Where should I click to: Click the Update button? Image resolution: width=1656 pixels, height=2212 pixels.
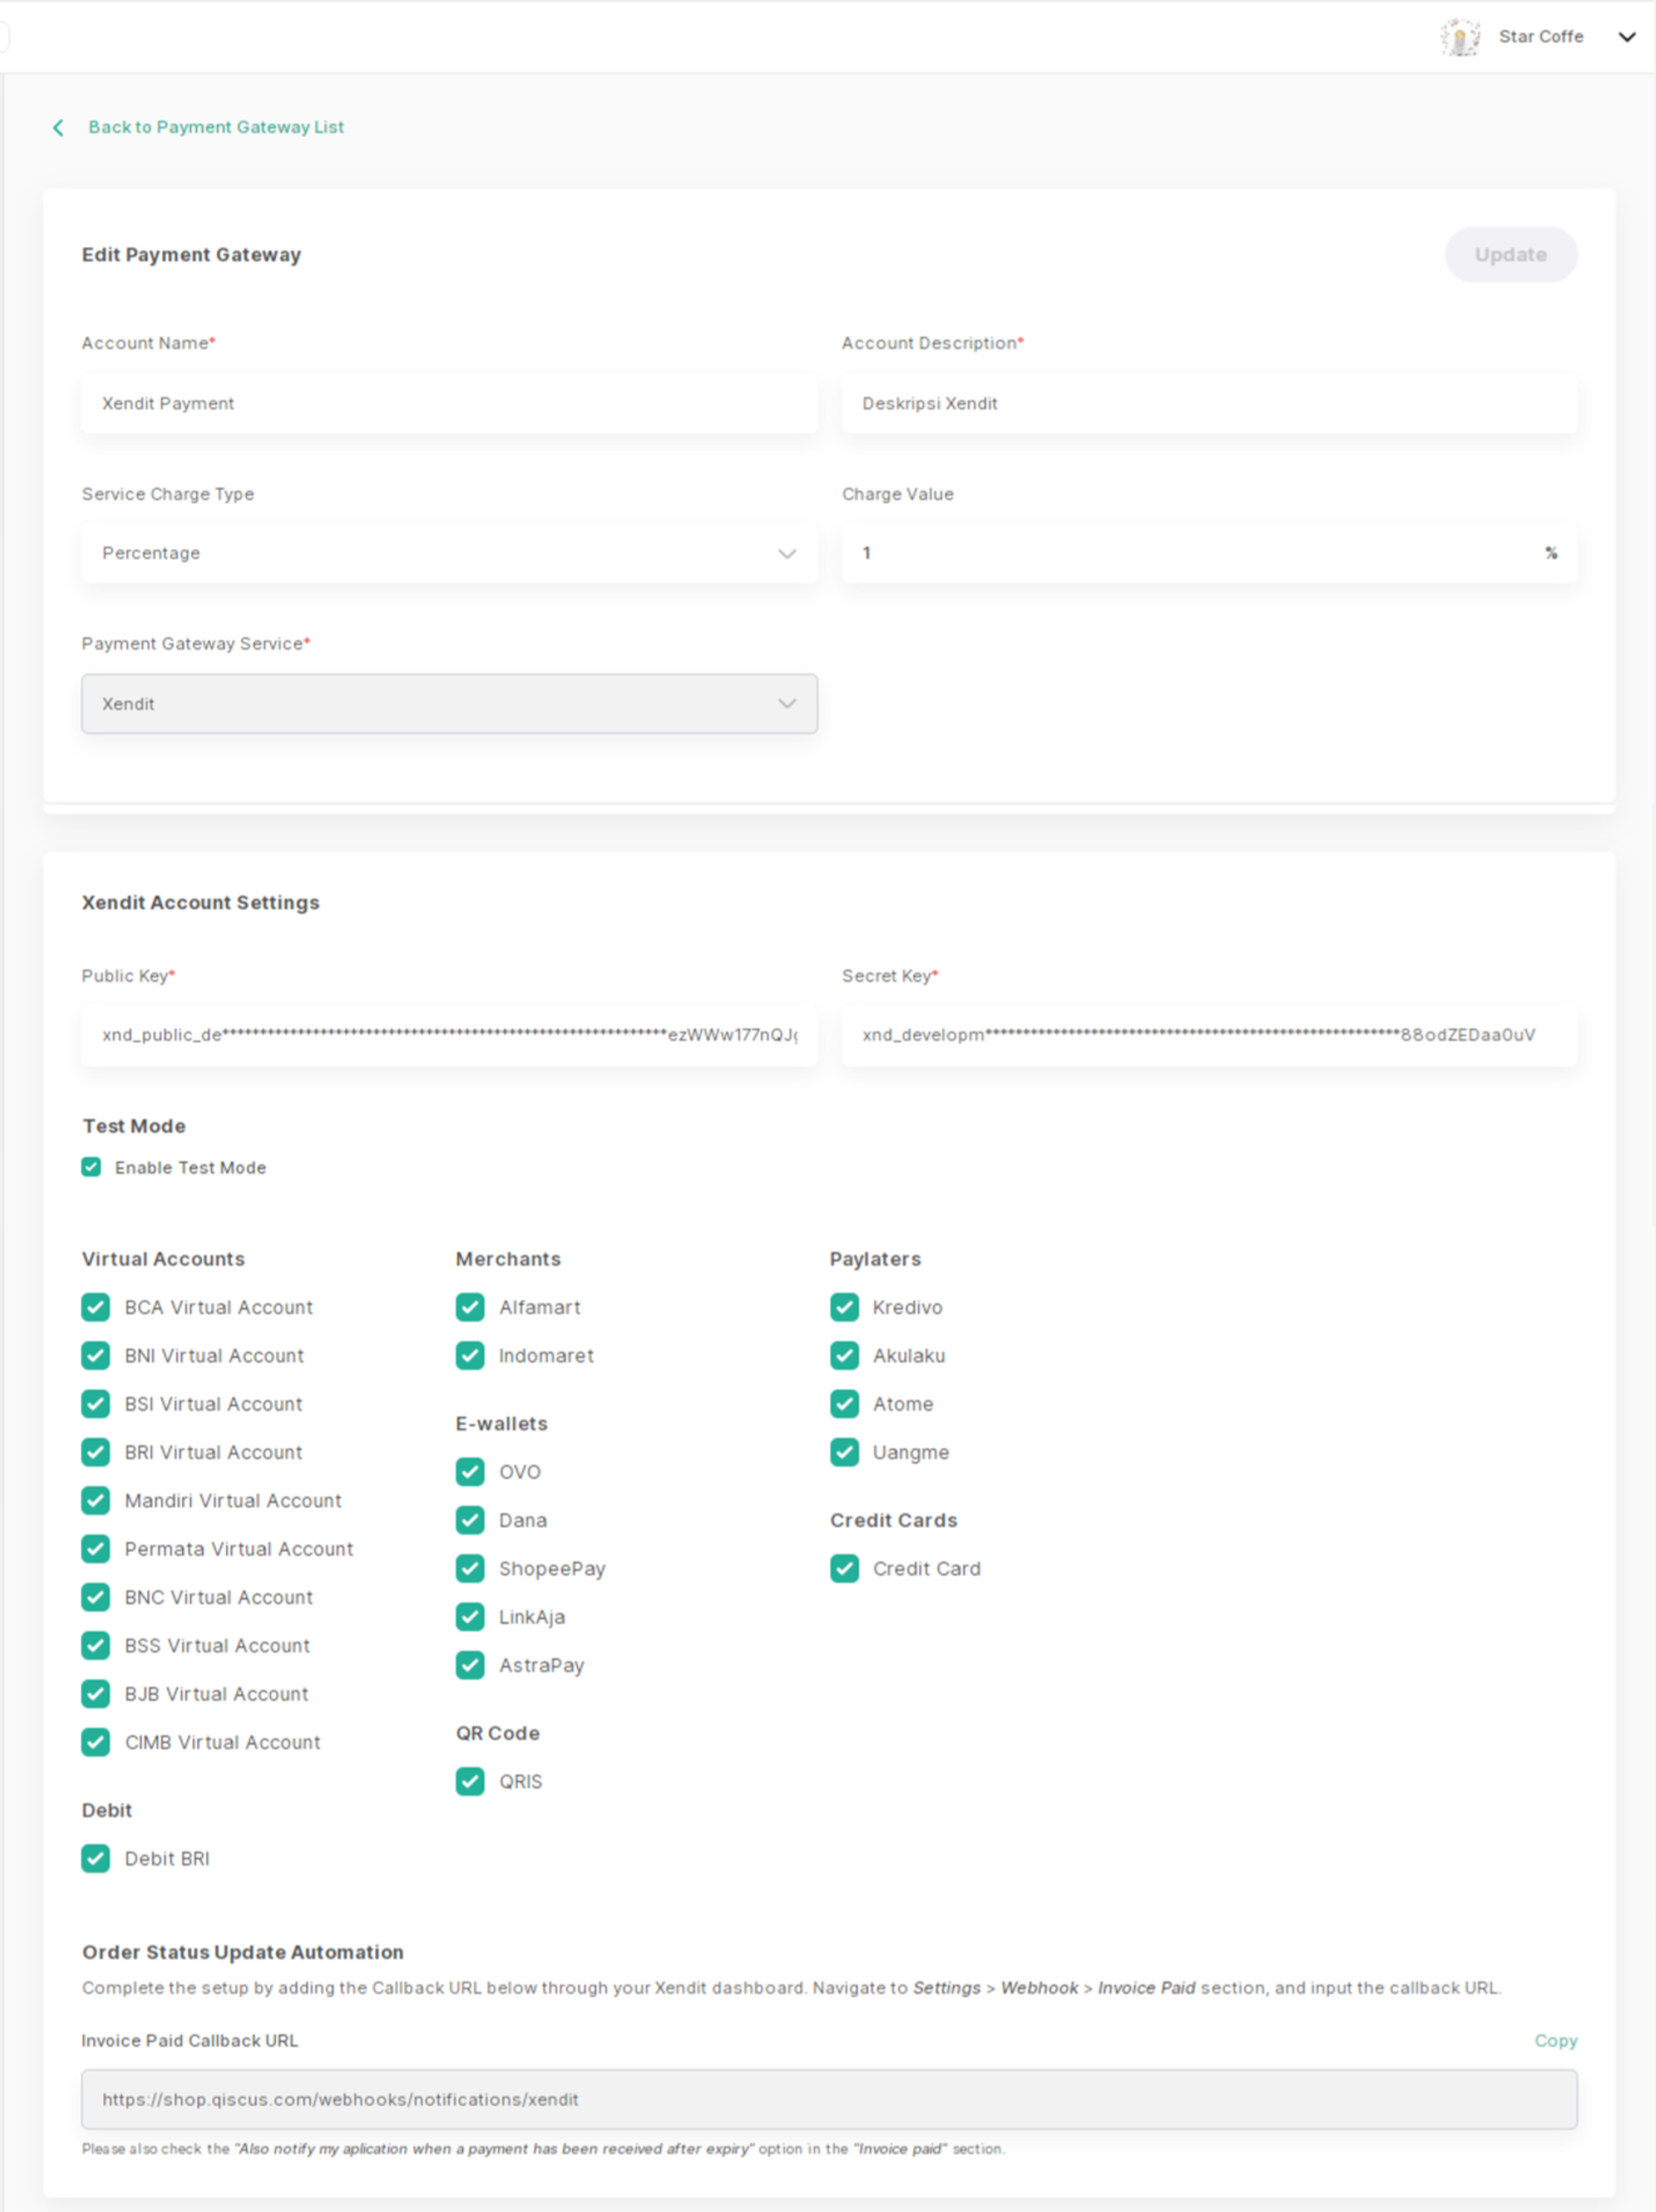1510,255
